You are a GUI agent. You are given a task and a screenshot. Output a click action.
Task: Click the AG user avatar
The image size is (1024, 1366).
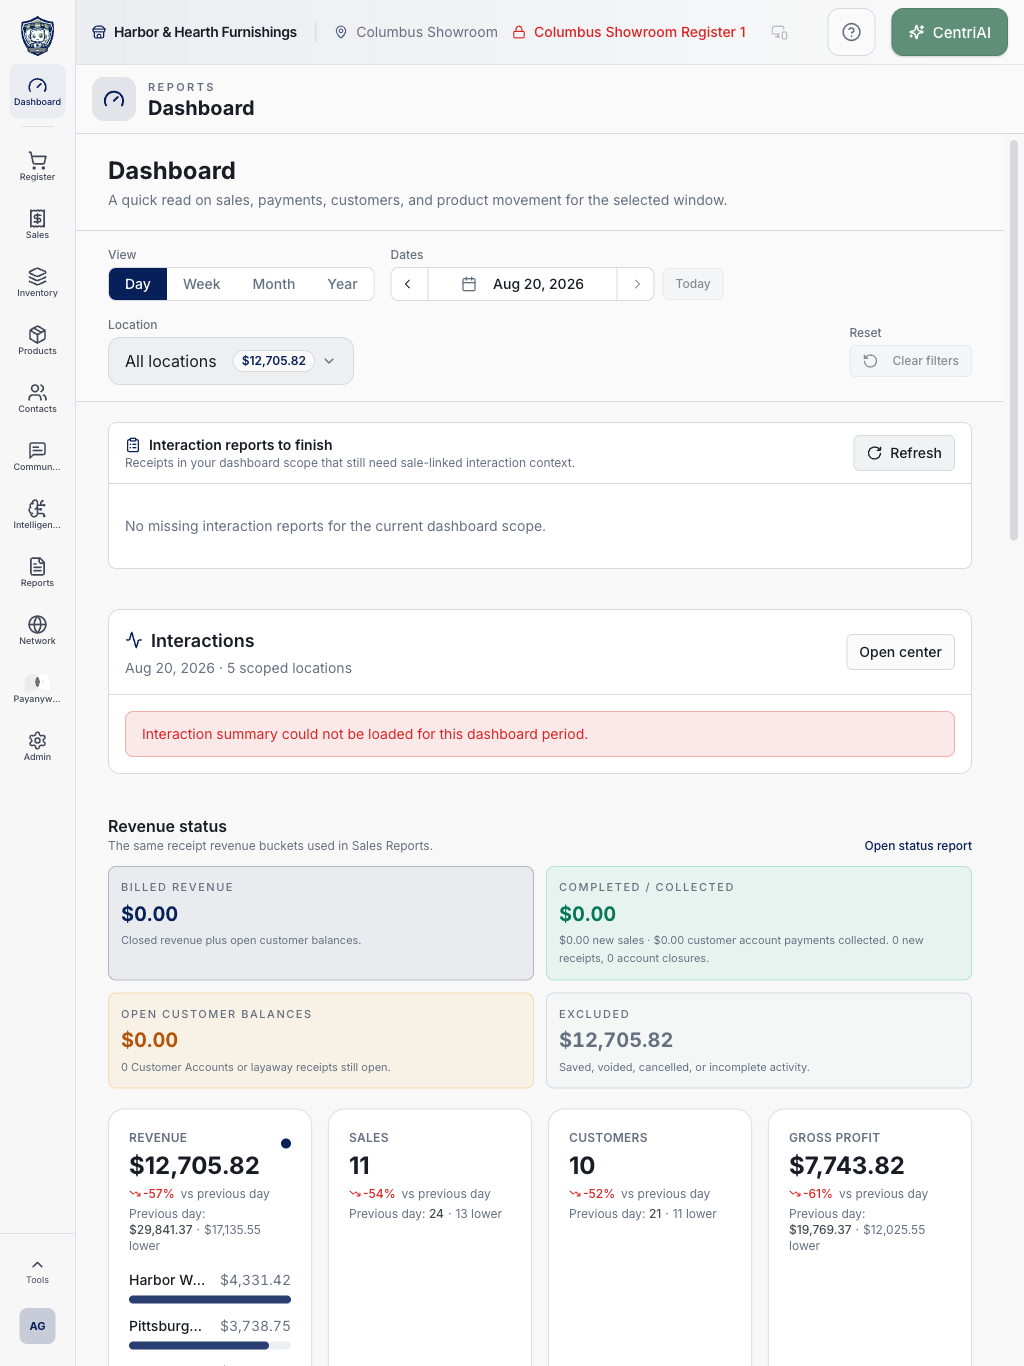[37, 1326]
